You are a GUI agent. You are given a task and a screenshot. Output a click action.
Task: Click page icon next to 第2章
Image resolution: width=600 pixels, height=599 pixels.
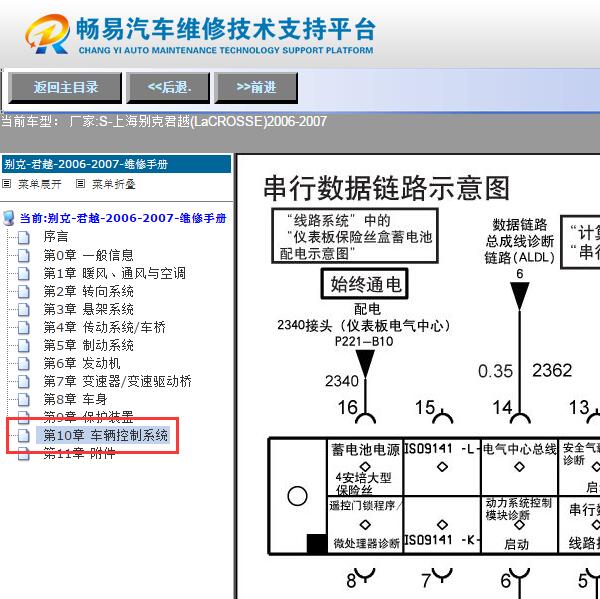tap(24, 292)
